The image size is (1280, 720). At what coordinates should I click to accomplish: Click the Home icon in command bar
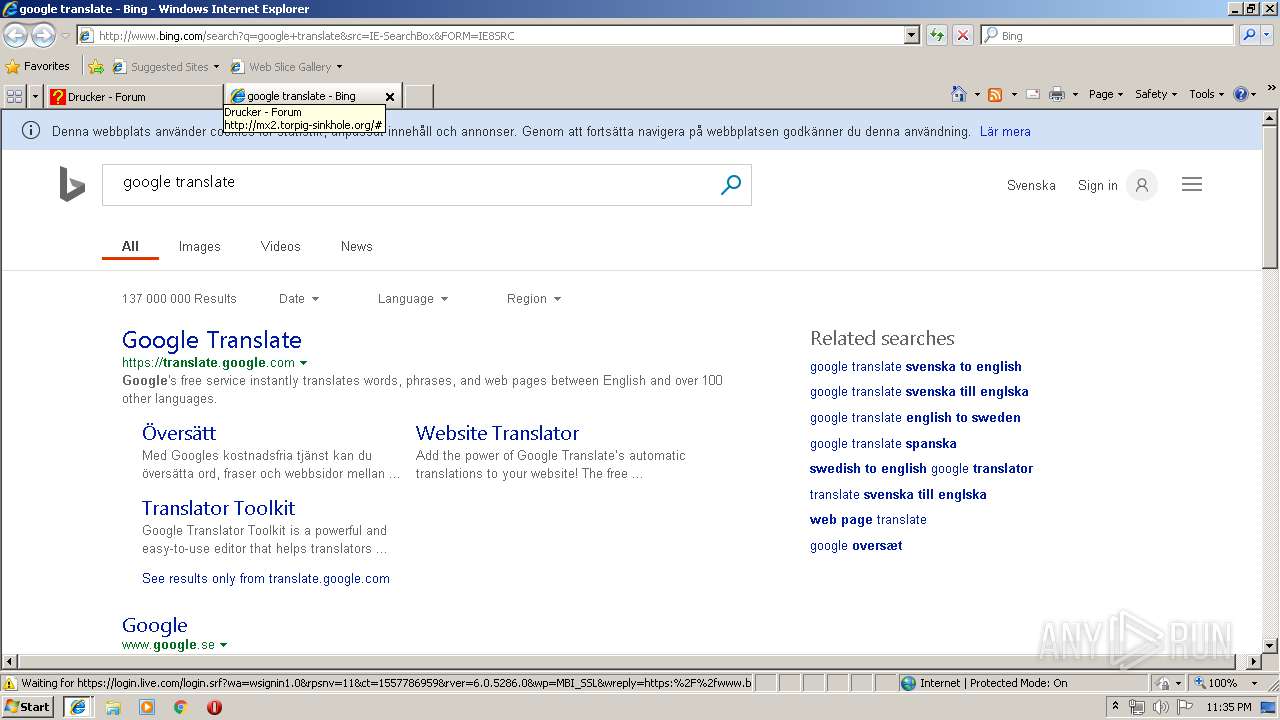(958, 94)
